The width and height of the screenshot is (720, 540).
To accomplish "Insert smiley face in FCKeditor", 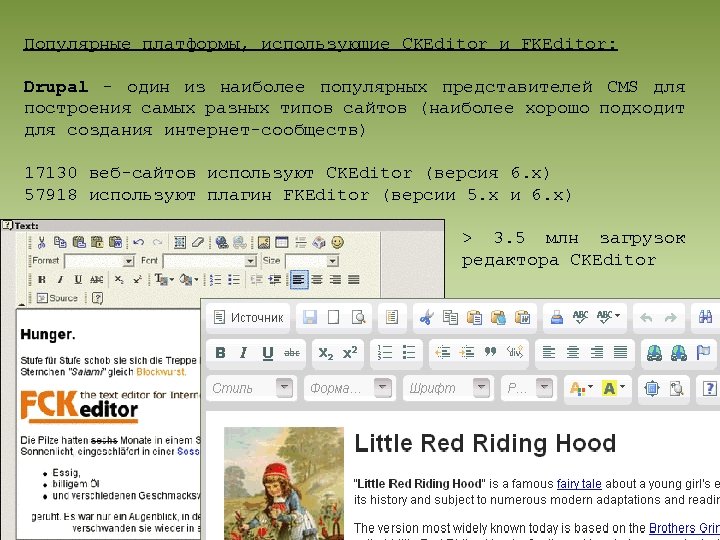I will pyautogui.click(x=338, y=242).
